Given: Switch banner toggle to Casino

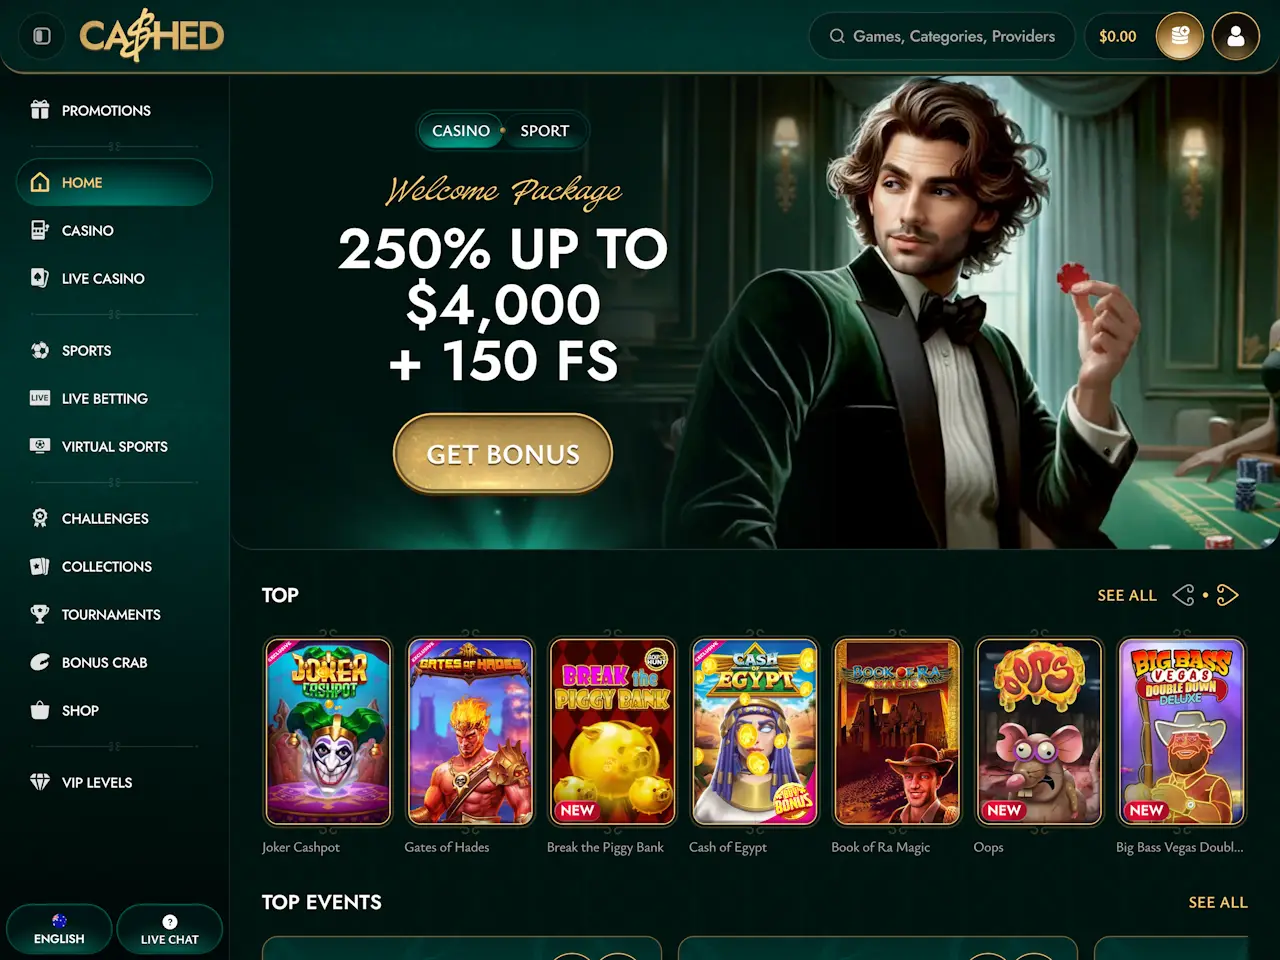Looking at the screenshot, I should click(x=461, y=130).
